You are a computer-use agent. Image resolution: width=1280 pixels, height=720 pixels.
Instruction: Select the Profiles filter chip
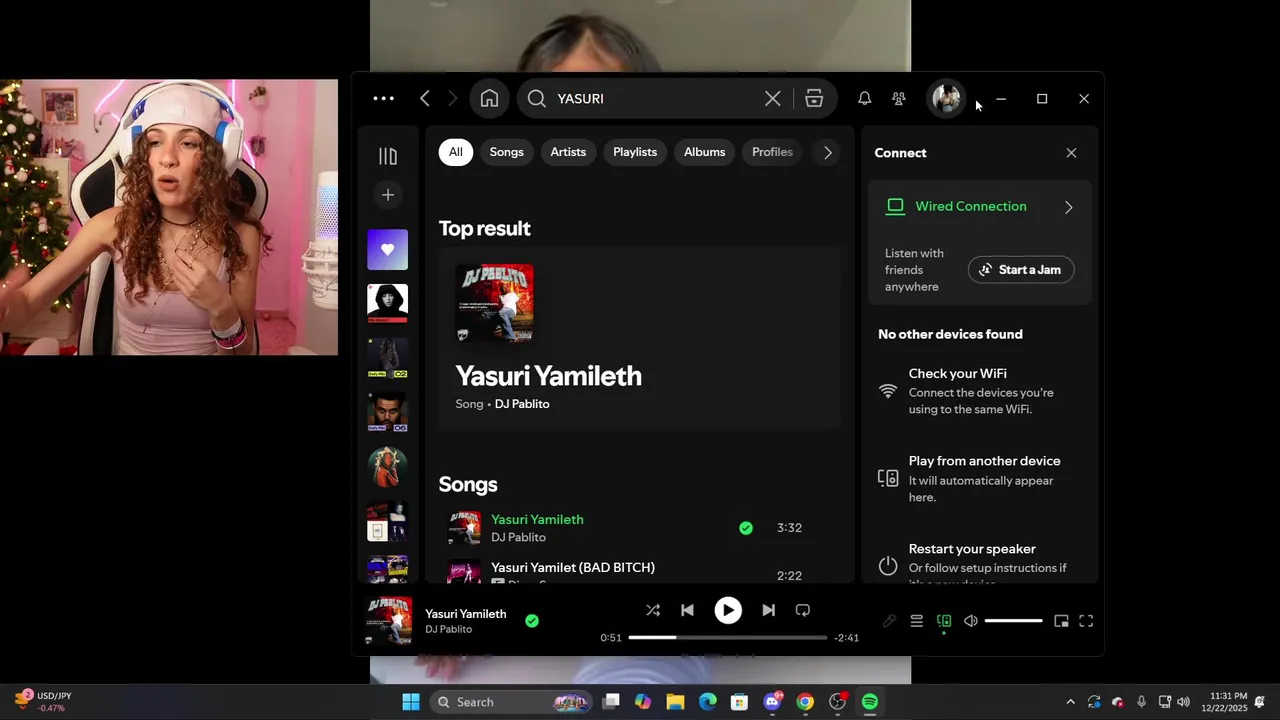coord(772,152)
